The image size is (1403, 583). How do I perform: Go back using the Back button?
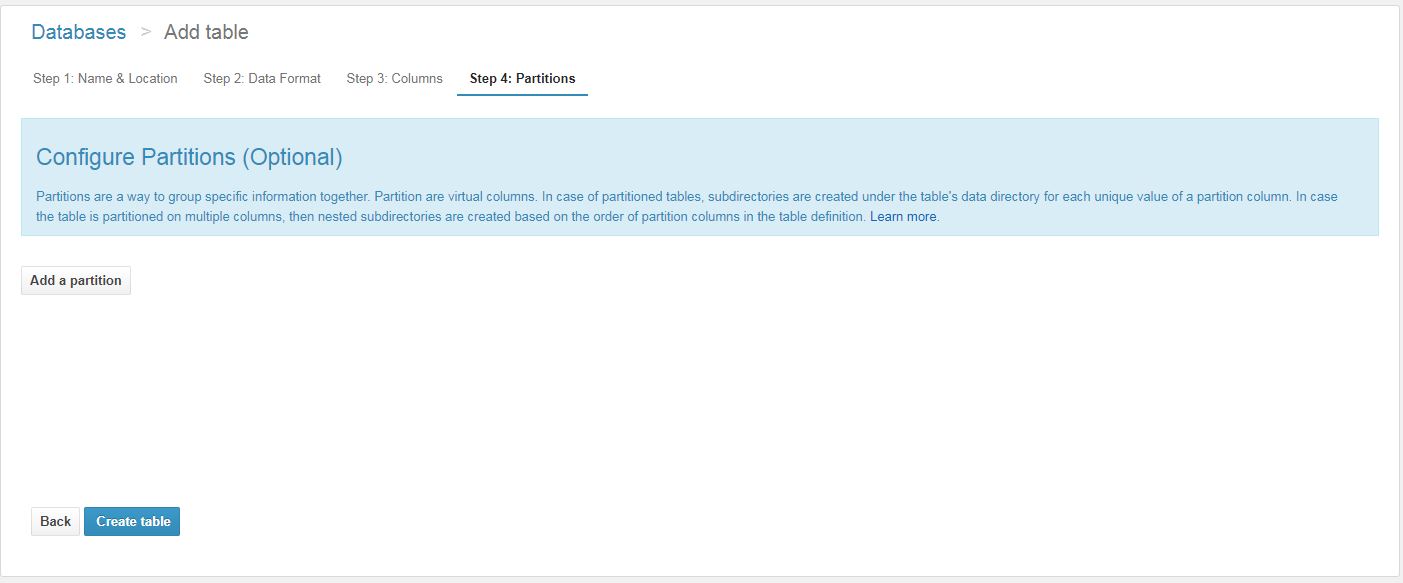(55, 521)
